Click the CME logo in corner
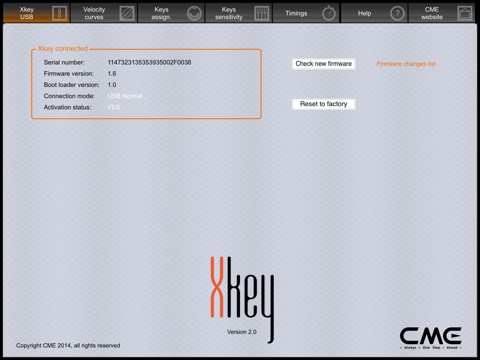The width and height of the screenshot is (480, 360). click(431, 338)
